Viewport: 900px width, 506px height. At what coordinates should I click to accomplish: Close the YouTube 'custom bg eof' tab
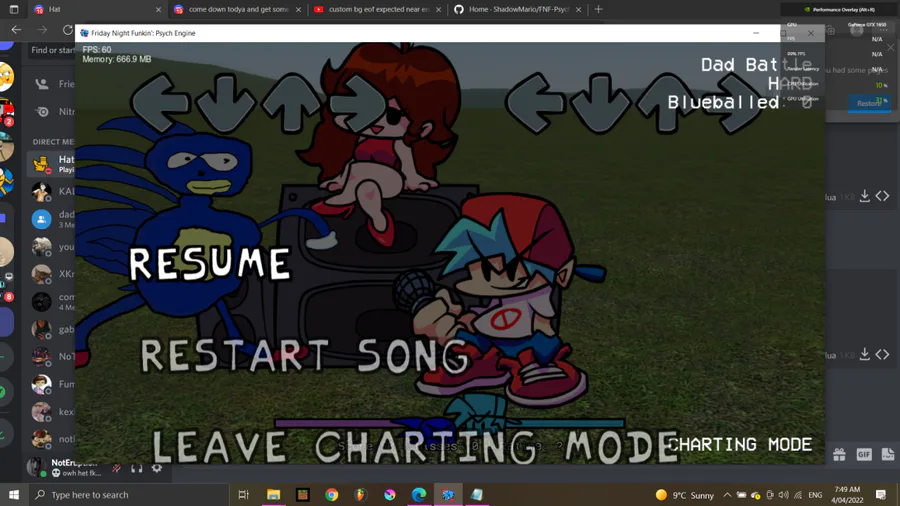[x=439, y=10]
